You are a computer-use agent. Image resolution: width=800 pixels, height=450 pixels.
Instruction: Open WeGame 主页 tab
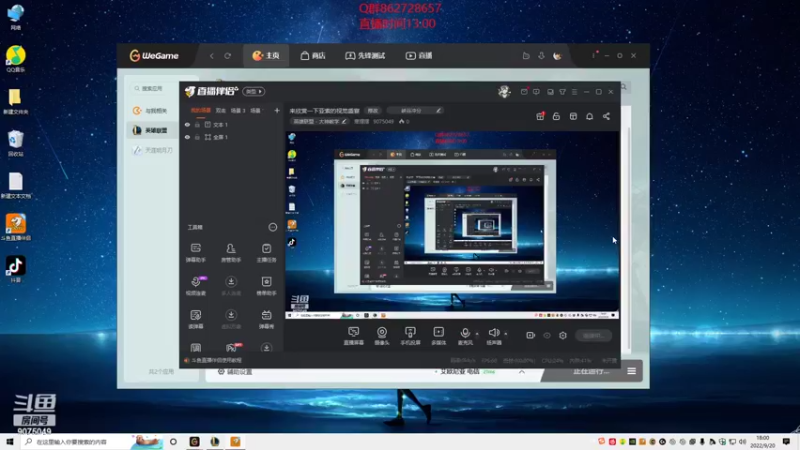point(266,56)
